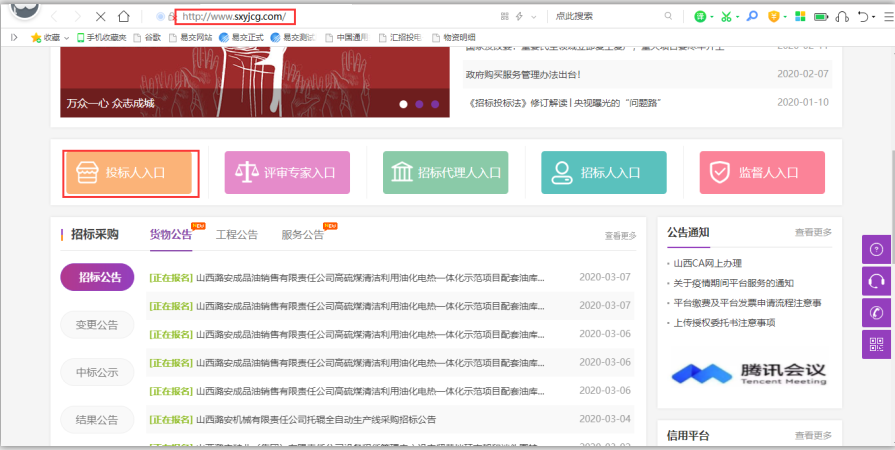This screenshot has height=450, width=895.
Task: Click the purple headset customer service widget
Action: (x=876, y=281)
